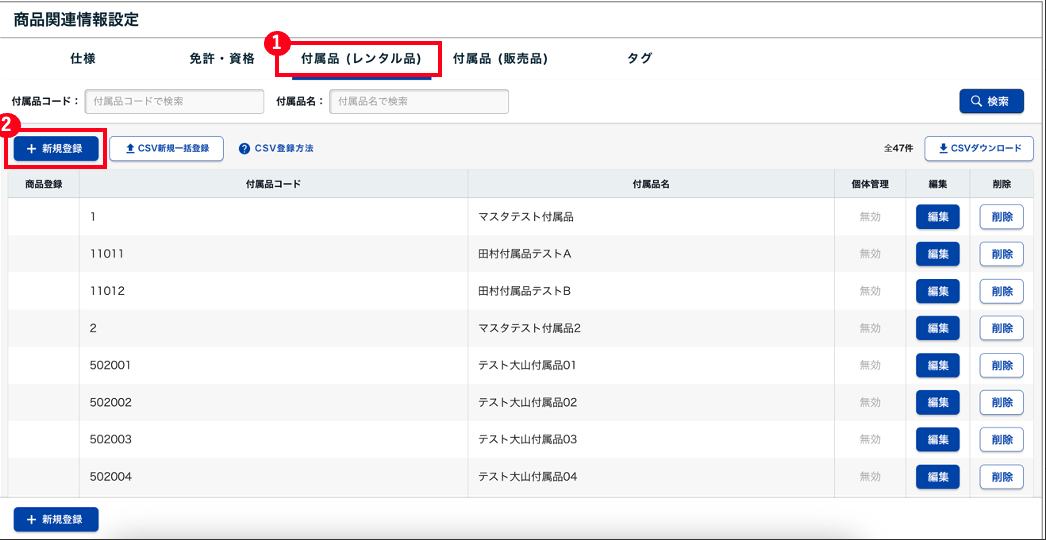
Task: Click the upload icon in the CSV新規一括登録 button
Action: [129, 149]
